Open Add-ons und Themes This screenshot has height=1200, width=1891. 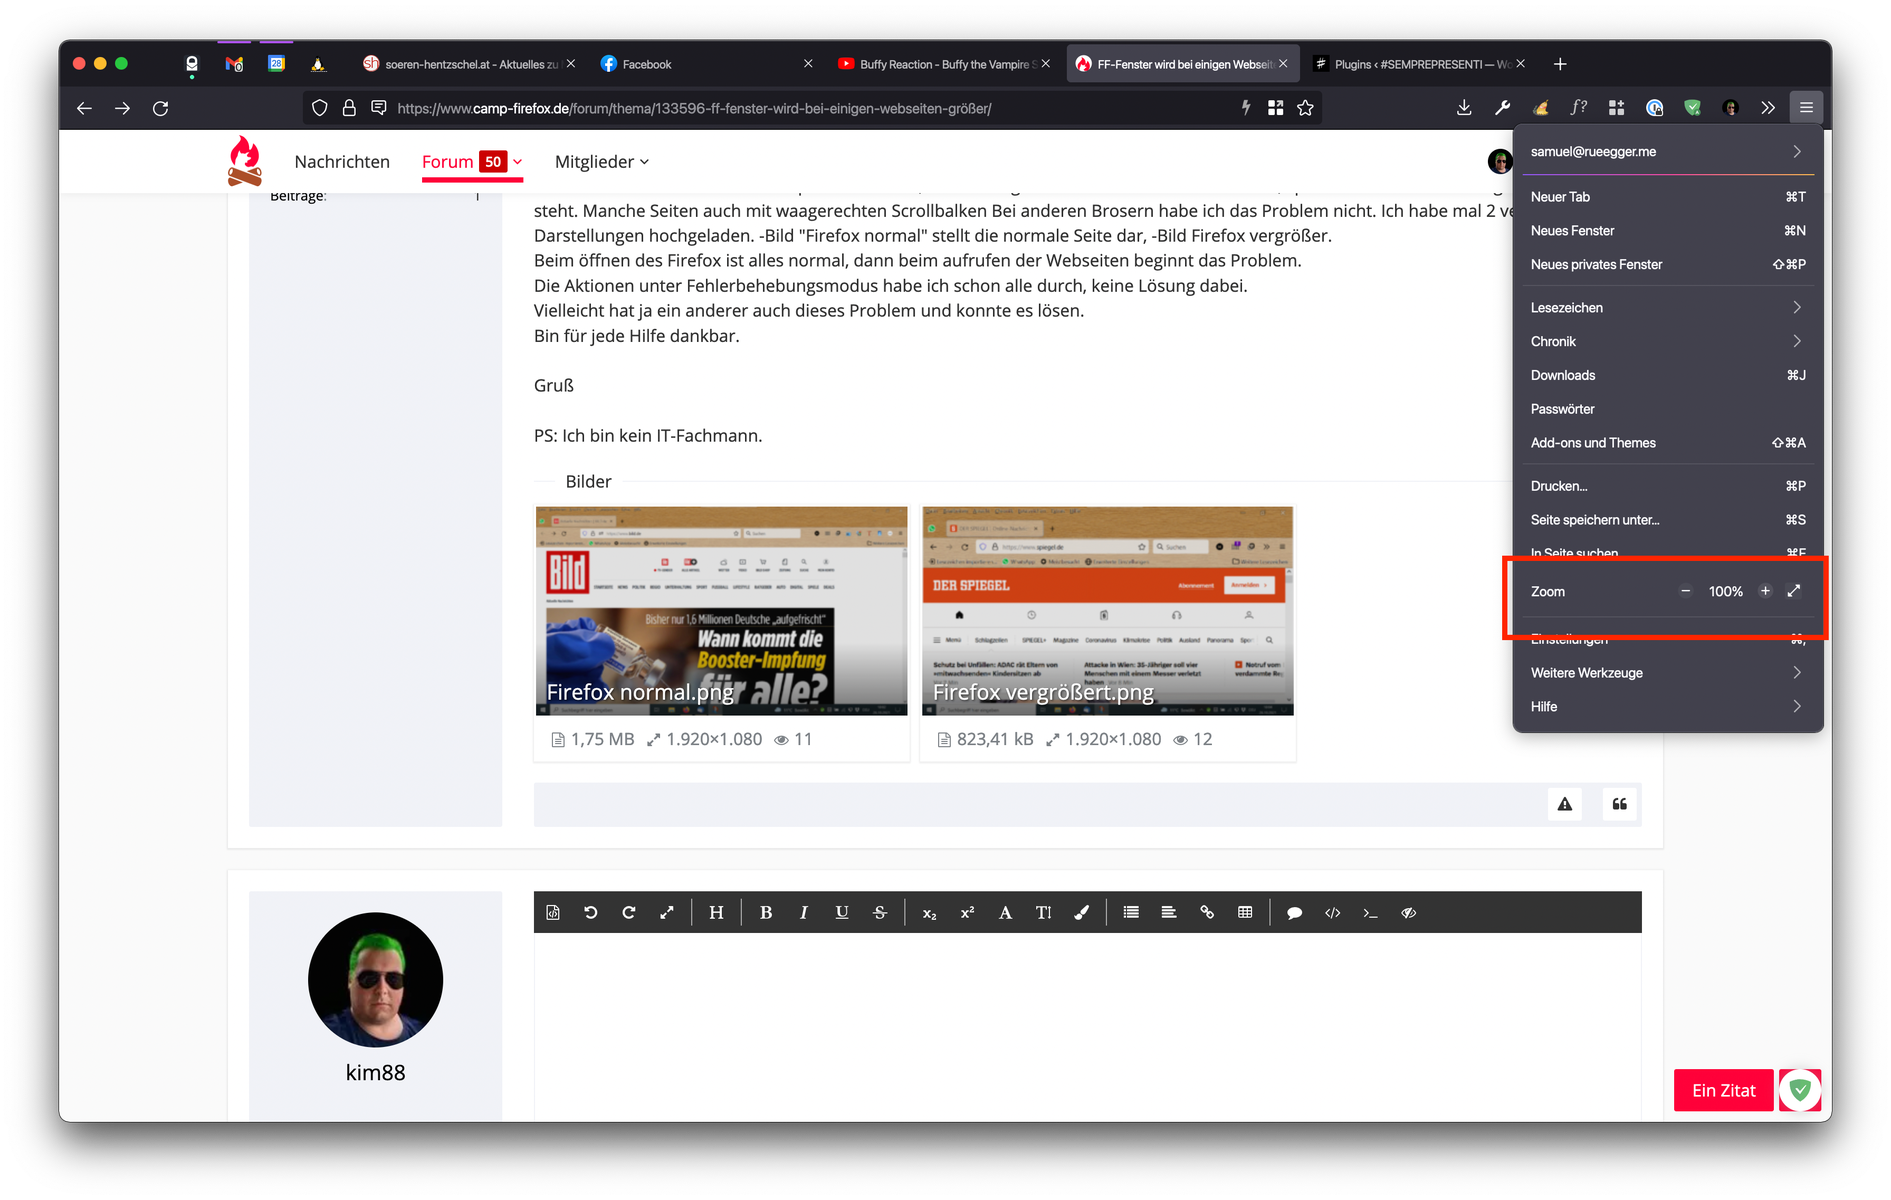tap(1667, 443)
